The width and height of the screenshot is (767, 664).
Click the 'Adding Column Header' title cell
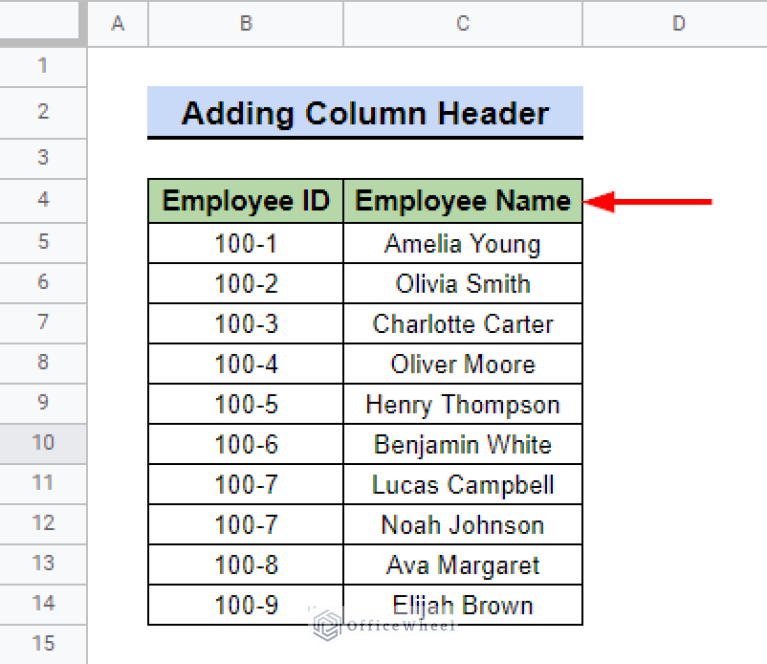tap(365, 113)
